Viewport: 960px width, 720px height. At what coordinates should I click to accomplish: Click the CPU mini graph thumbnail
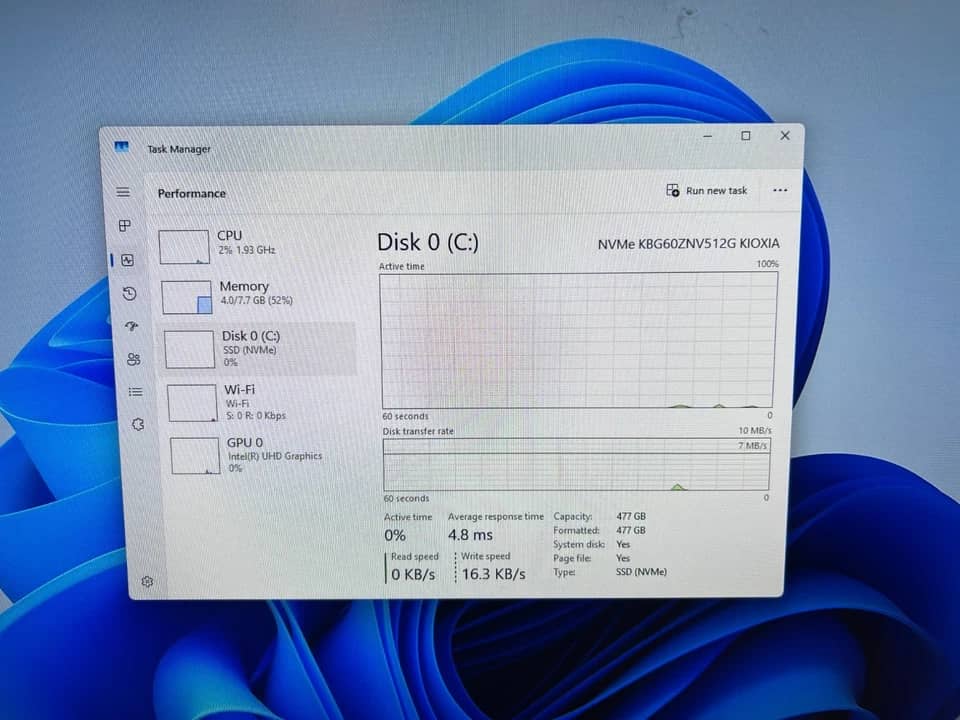pos(184,247)
